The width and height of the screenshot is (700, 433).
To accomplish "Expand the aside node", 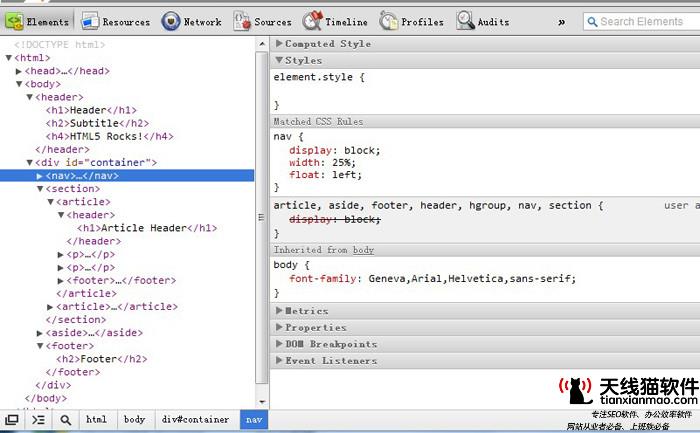I will coord(39,333).
